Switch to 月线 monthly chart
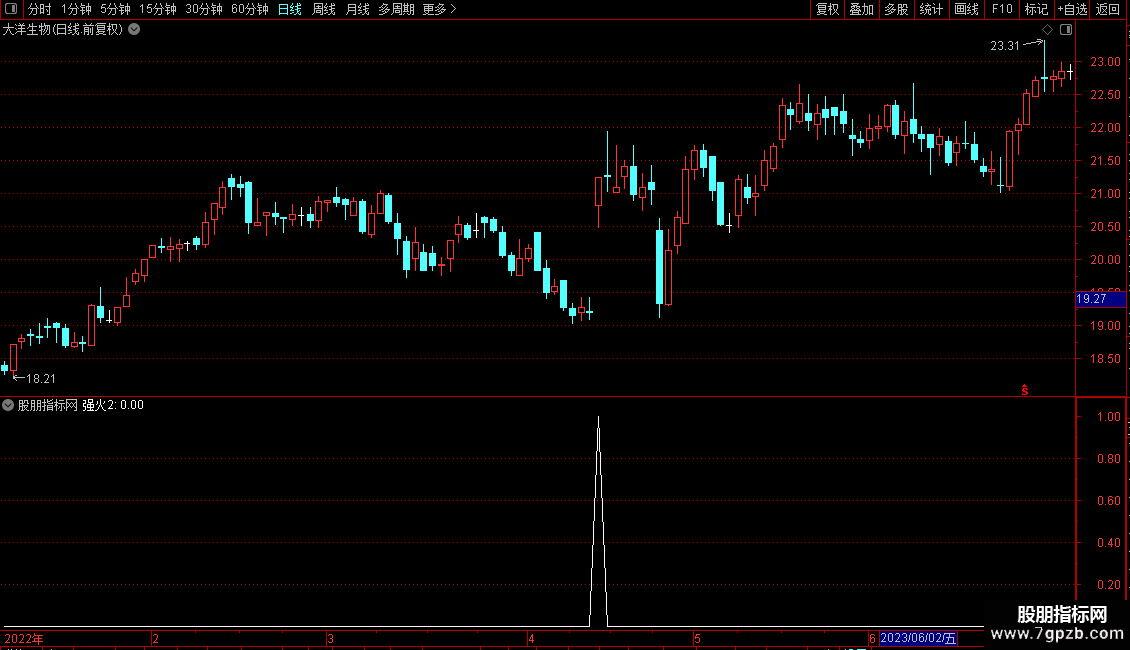This screenshot has height=650, width=1130. coord(357,9)
